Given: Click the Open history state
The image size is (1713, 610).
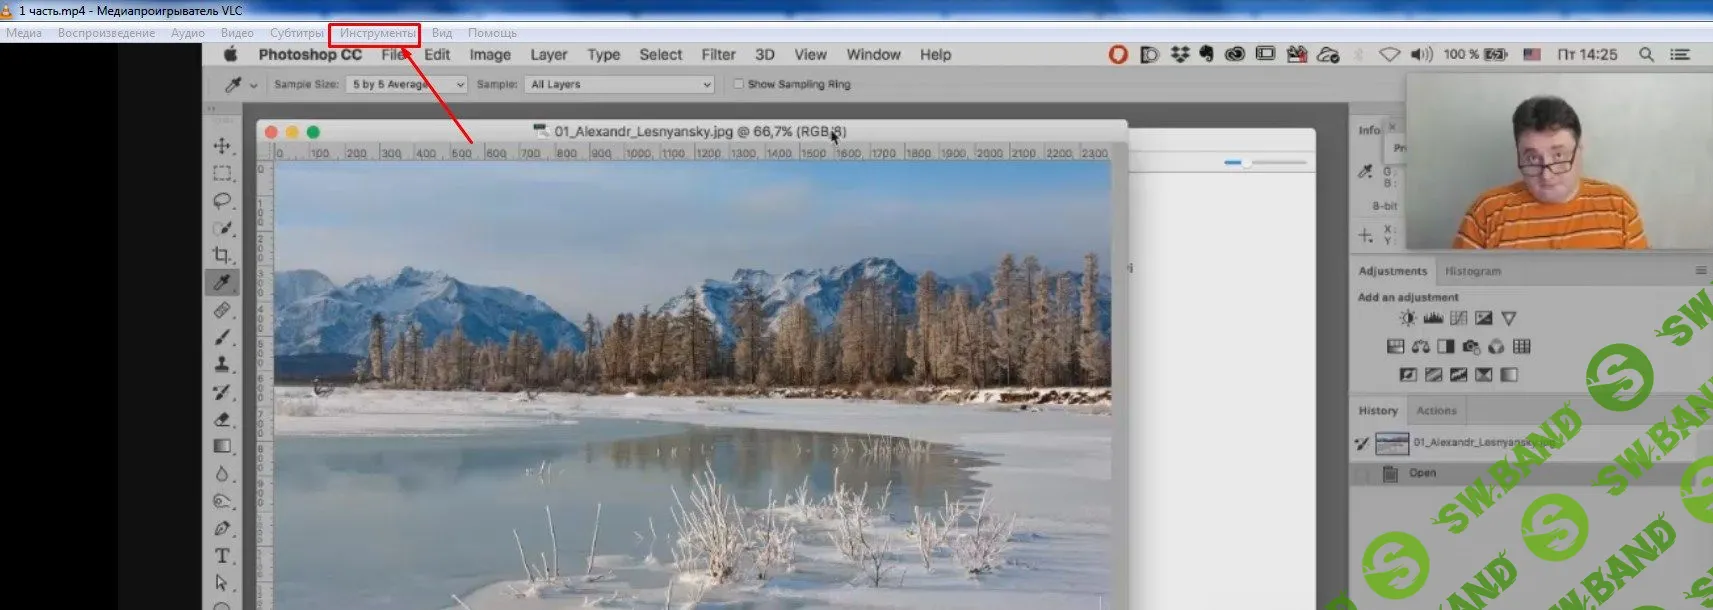Looking at the screenshot, I should [x=1422, y=473].
